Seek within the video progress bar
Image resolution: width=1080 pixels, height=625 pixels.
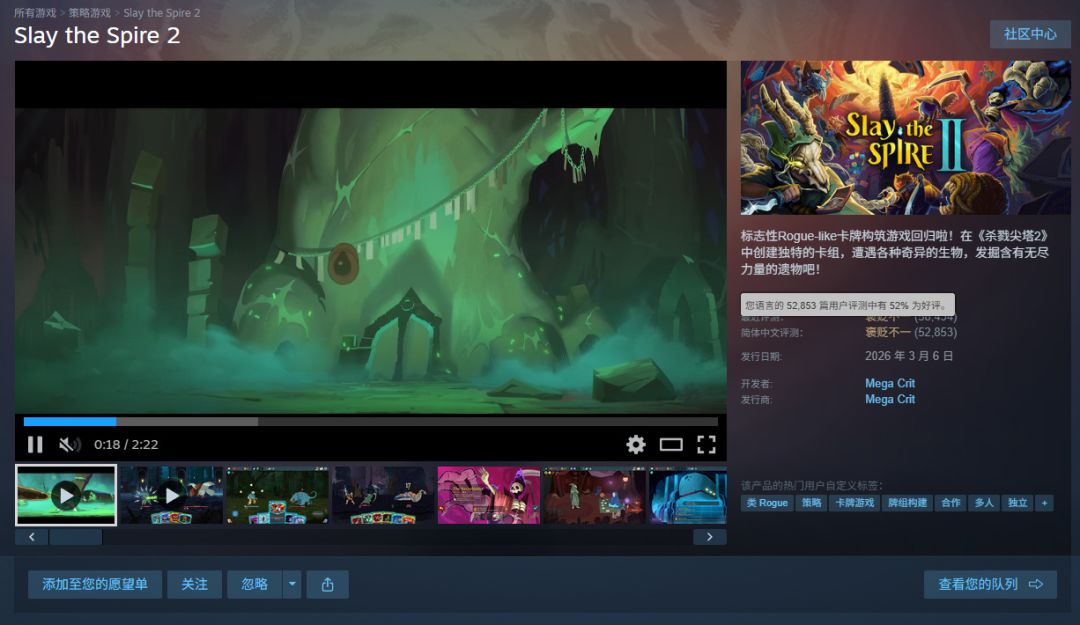coord(371,421)
